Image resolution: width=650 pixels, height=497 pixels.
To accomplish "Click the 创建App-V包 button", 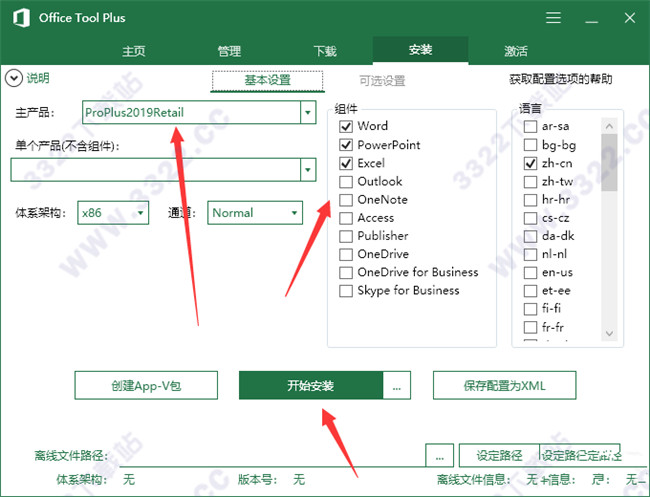I will 146,385.
